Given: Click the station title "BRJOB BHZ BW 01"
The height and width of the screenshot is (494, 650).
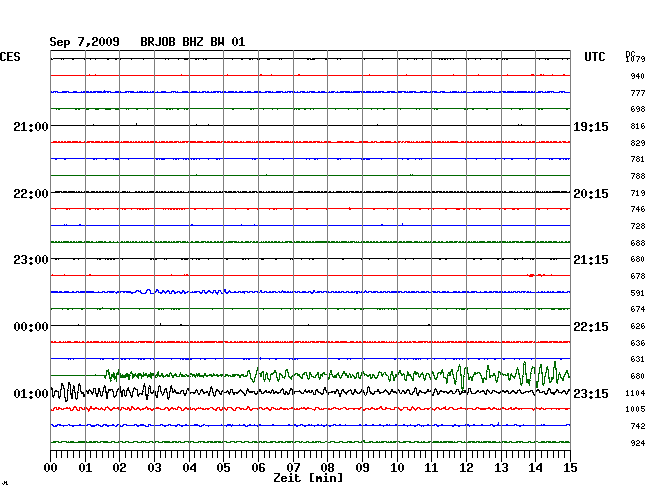Looking at the screenshot, I should 192,42.
